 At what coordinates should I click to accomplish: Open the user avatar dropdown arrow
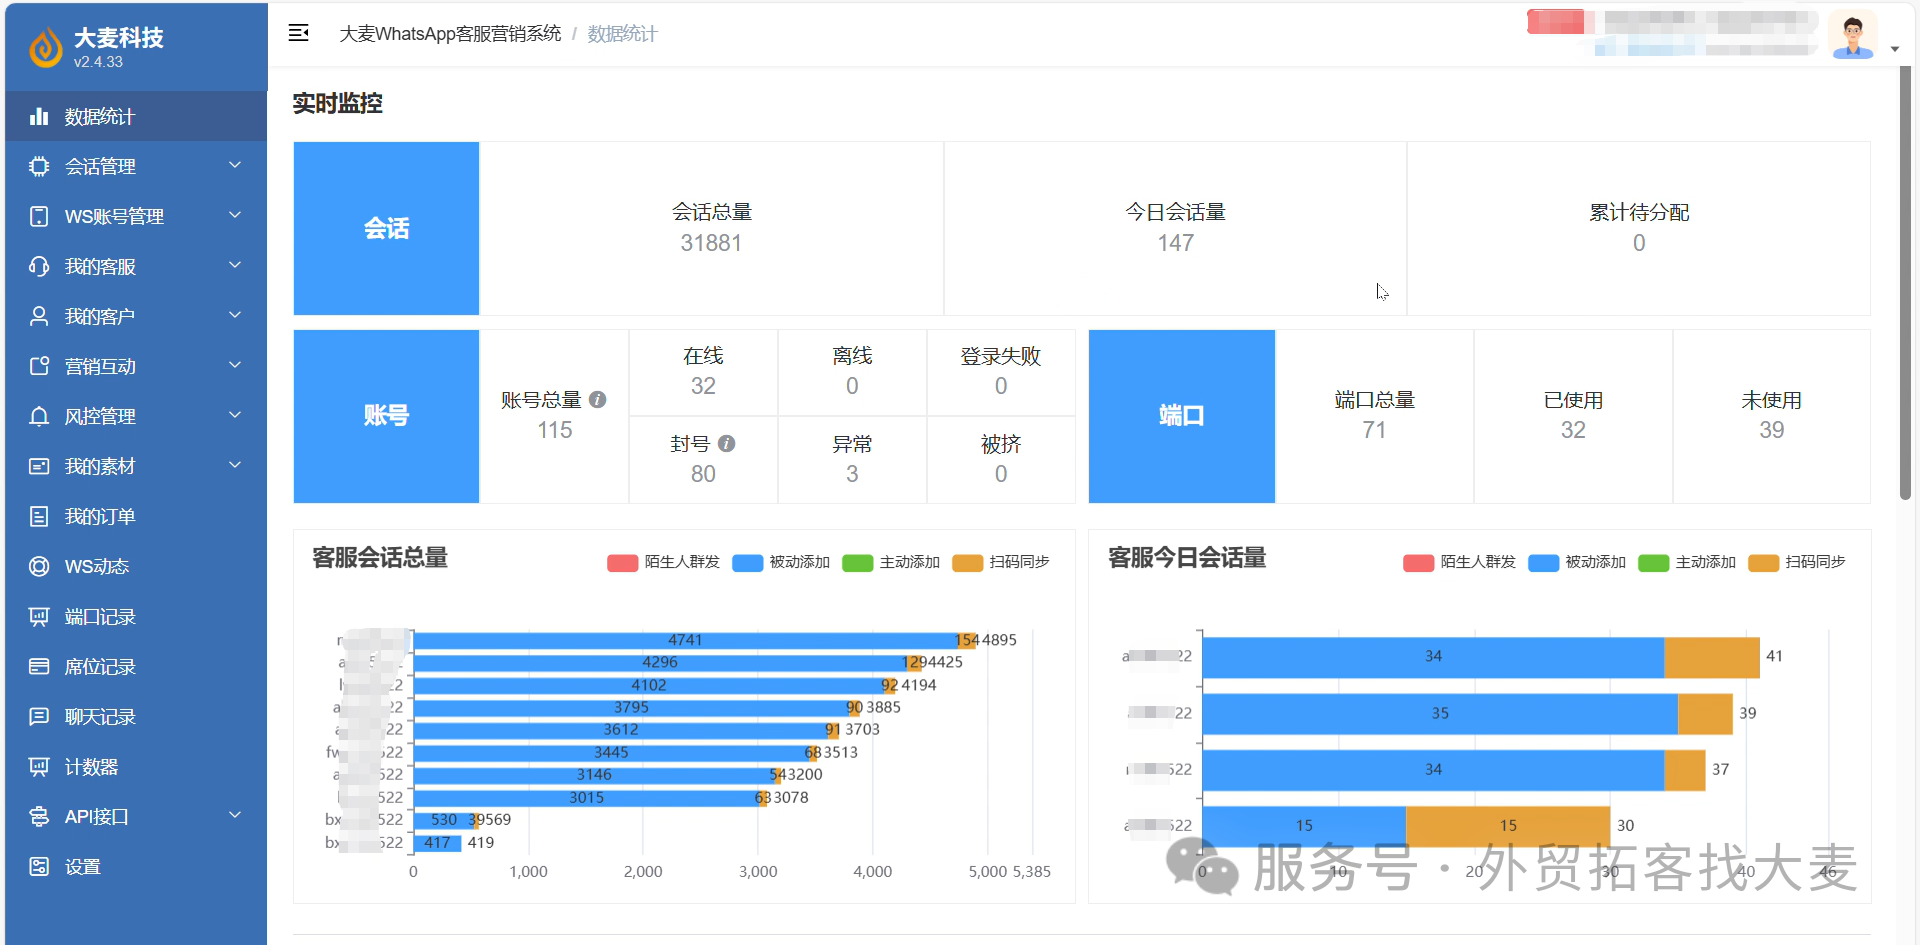(1895, 49)
